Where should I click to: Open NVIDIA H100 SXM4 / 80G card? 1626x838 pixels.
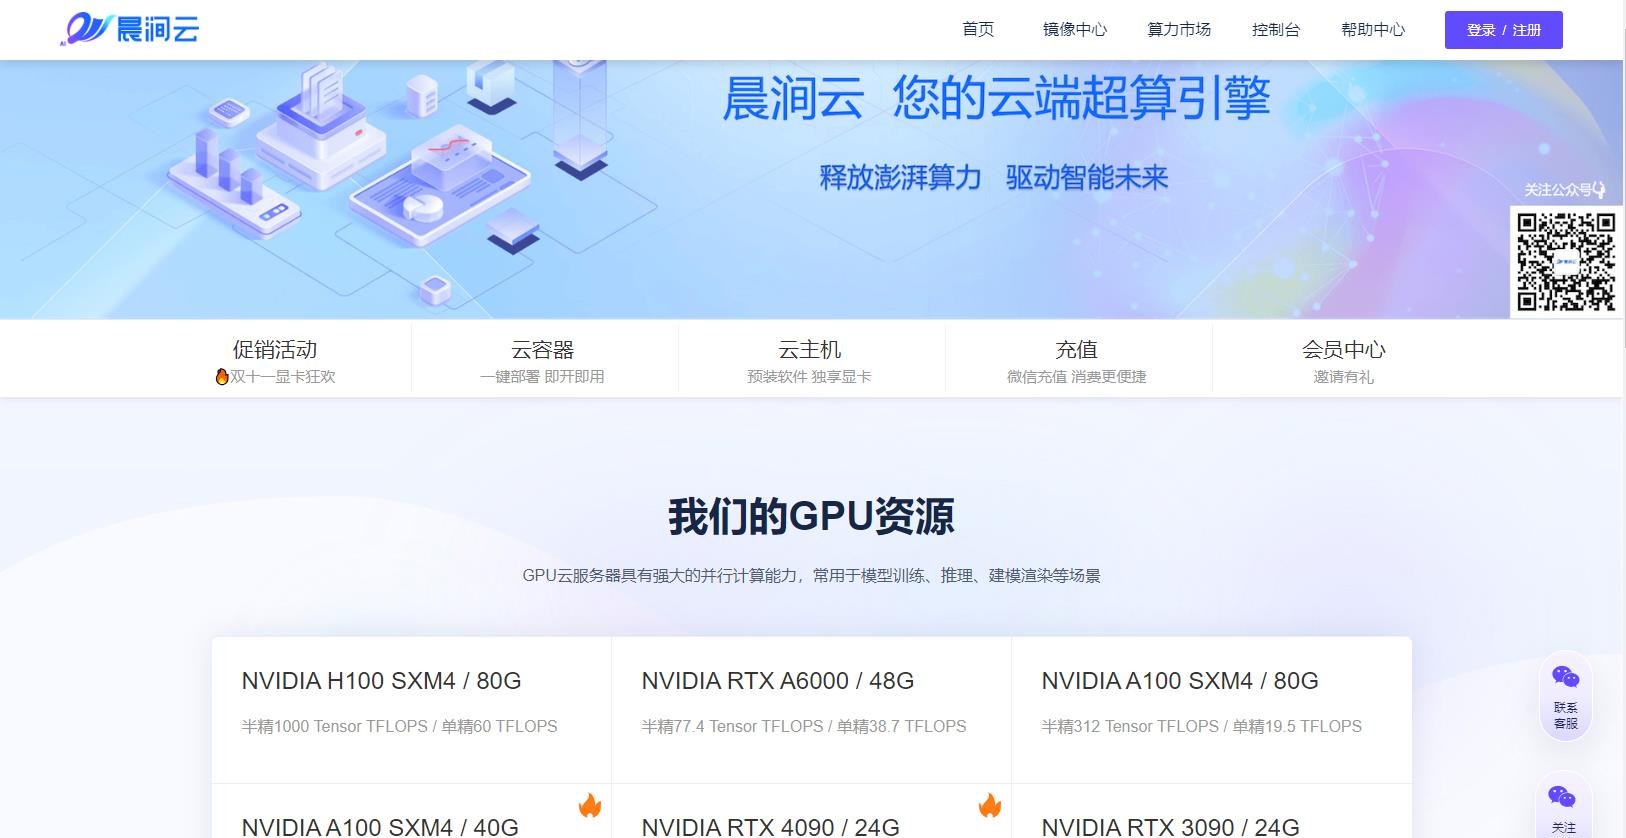(411, 710)
